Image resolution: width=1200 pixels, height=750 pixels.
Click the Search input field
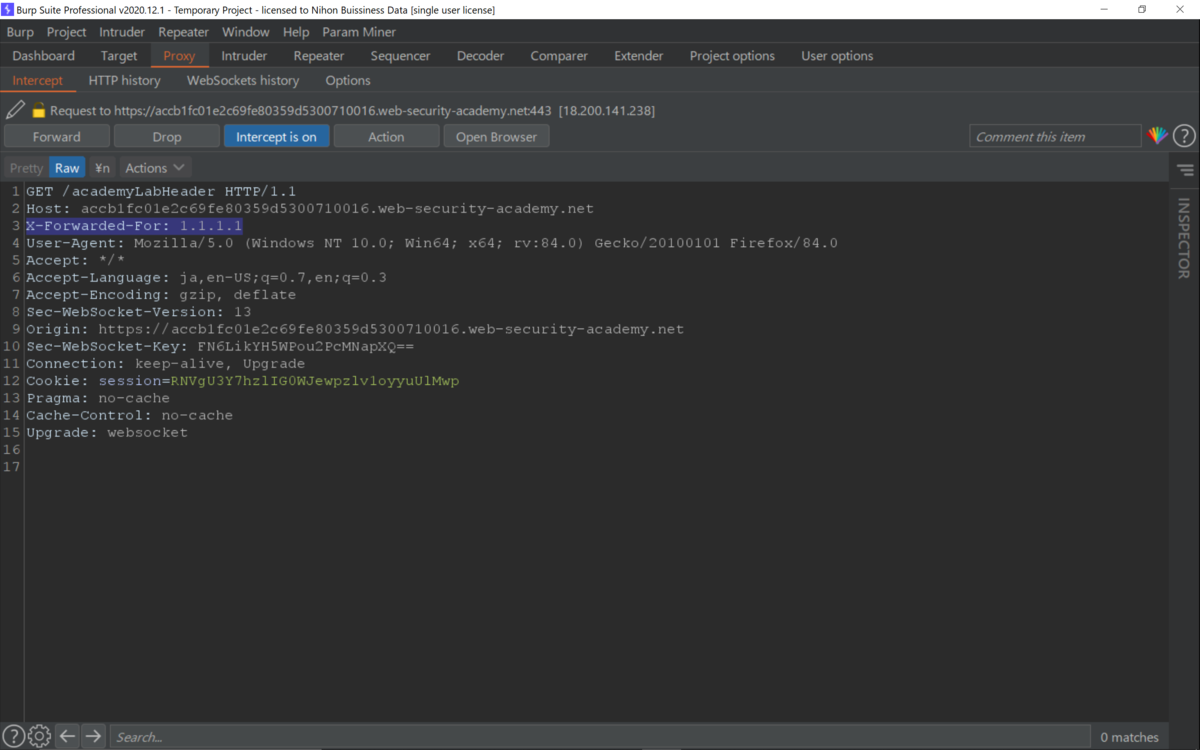coord(599,737)
